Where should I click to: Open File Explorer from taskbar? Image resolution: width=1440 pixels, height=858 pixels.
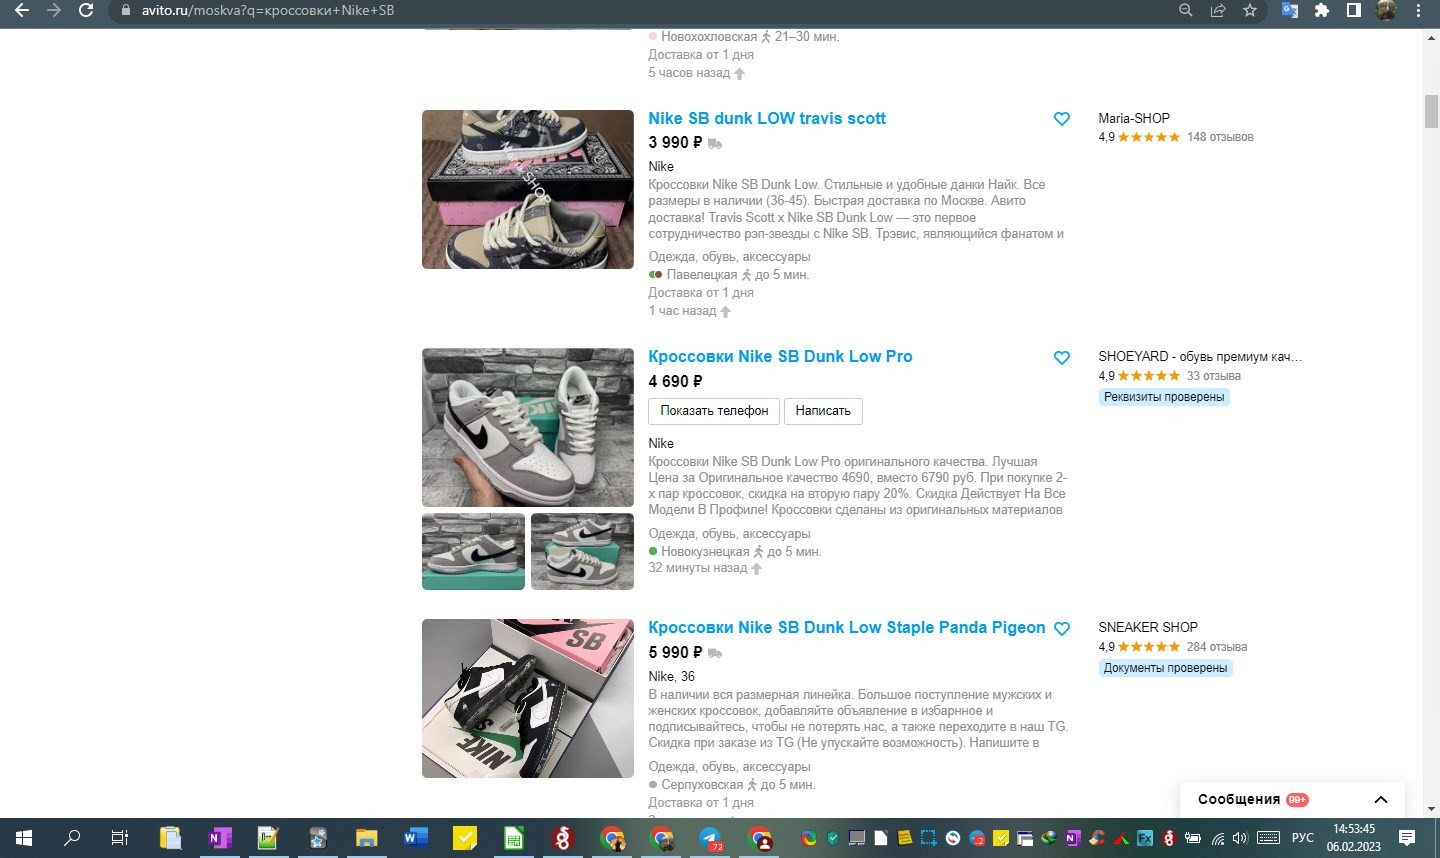coord(367,838)
